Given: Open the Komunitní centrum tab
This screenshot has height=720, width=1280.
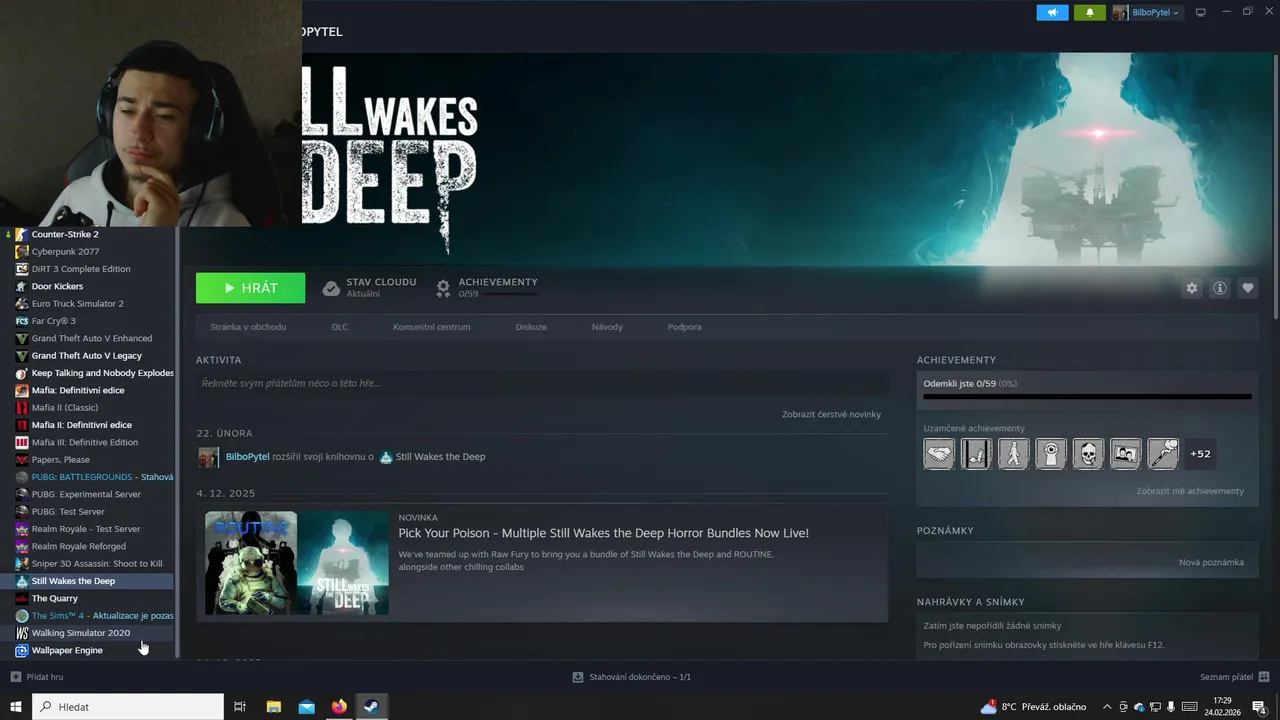Looking at the screenshot, I should tap(431, 327).
